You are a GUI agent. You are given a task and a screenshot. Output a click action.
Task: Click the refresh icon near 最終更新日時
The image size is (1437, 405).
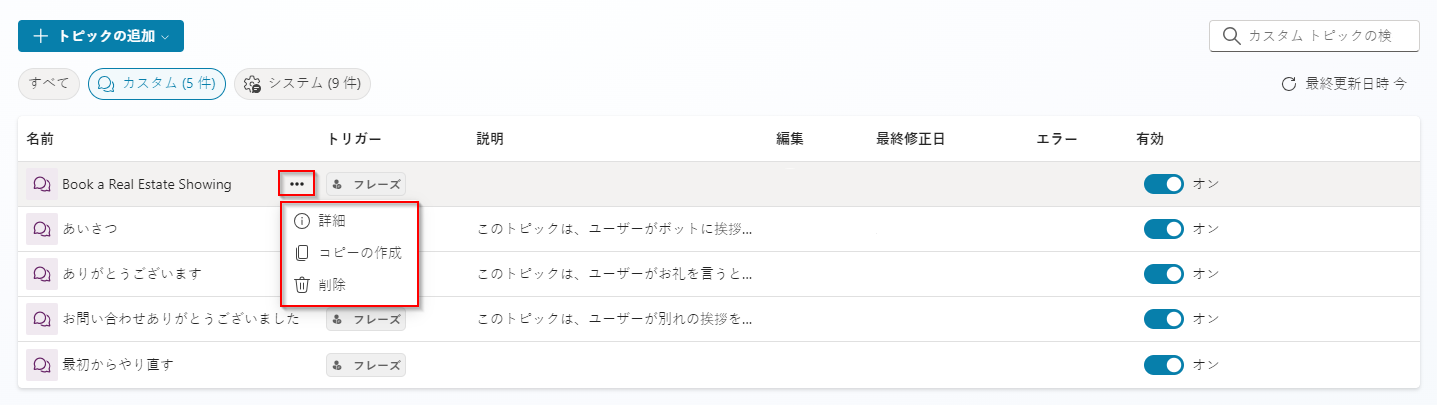(x=1289, y=84)
